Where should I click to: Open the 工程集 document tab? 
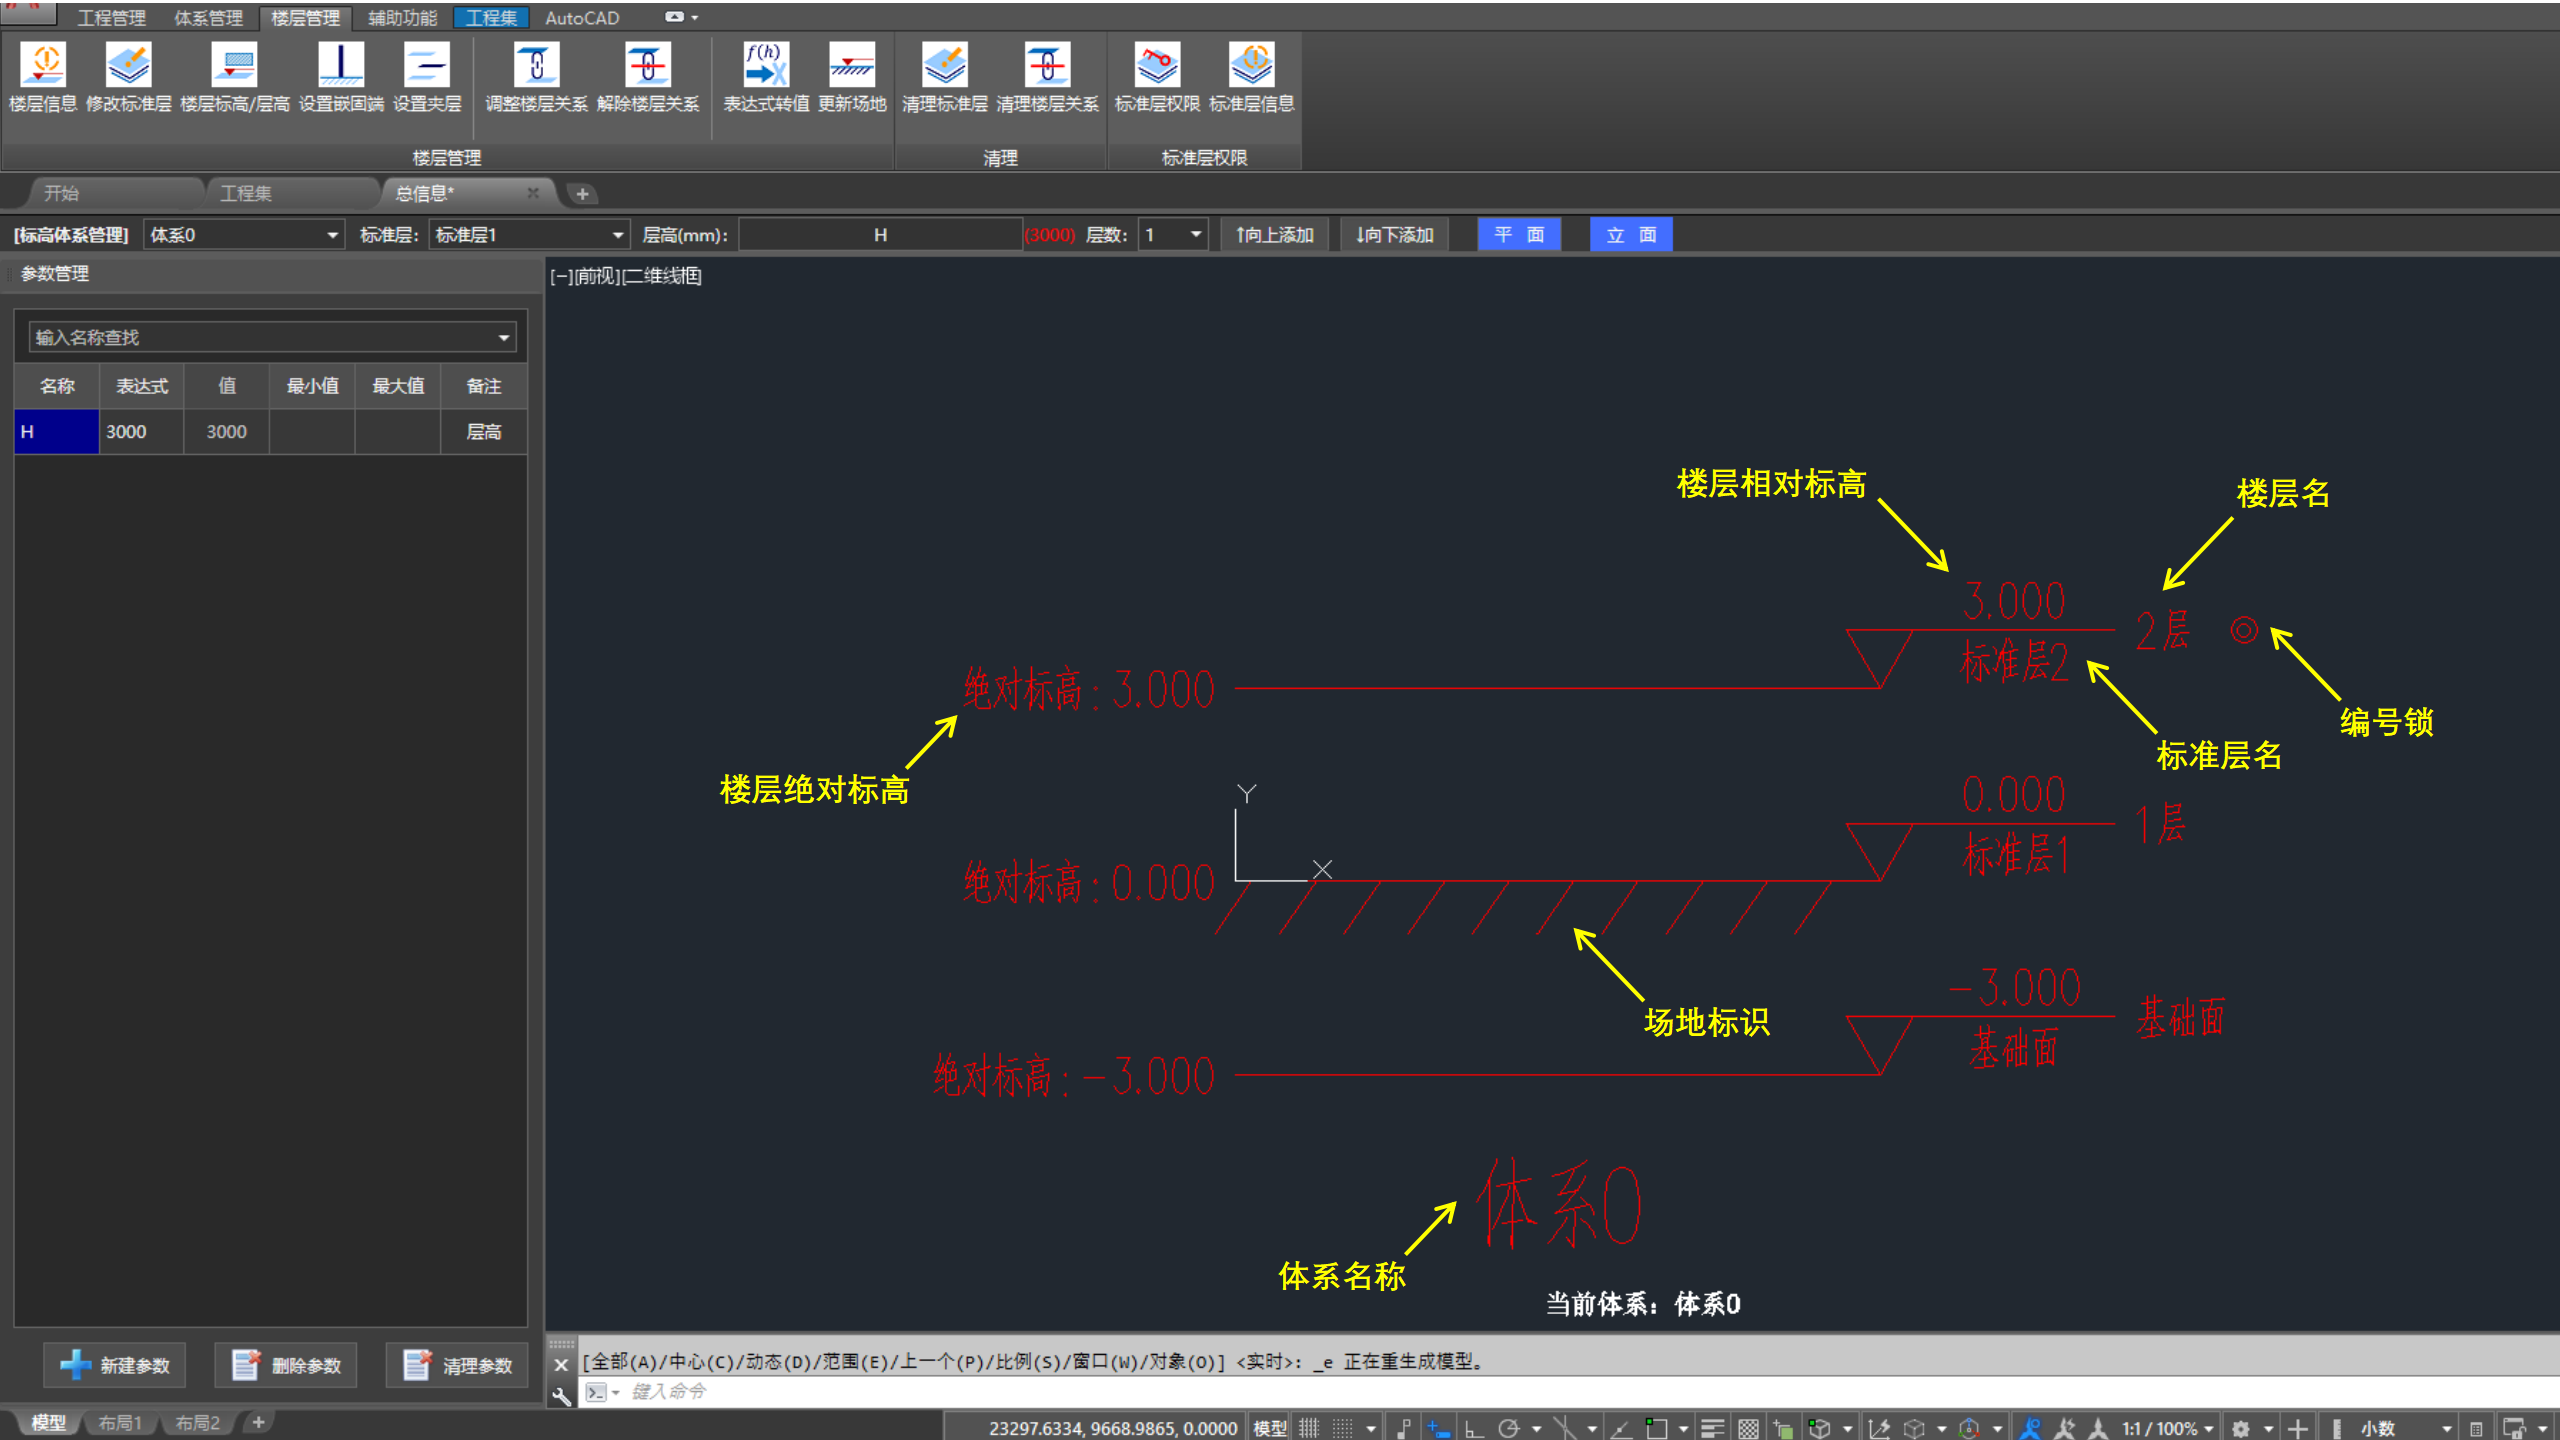(246, 193)
